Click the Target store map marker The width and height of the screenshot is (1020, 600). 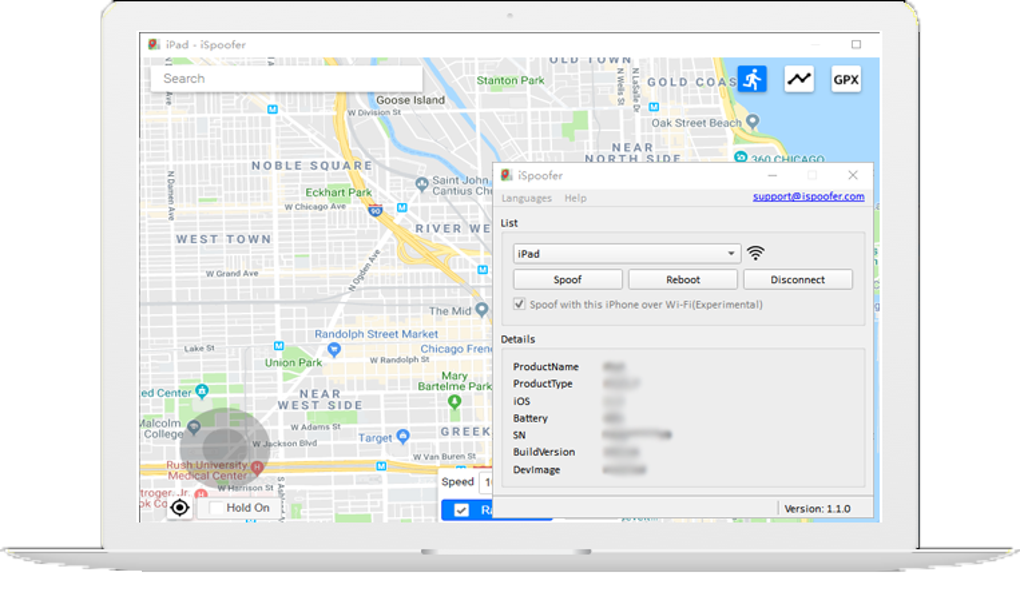403,436
